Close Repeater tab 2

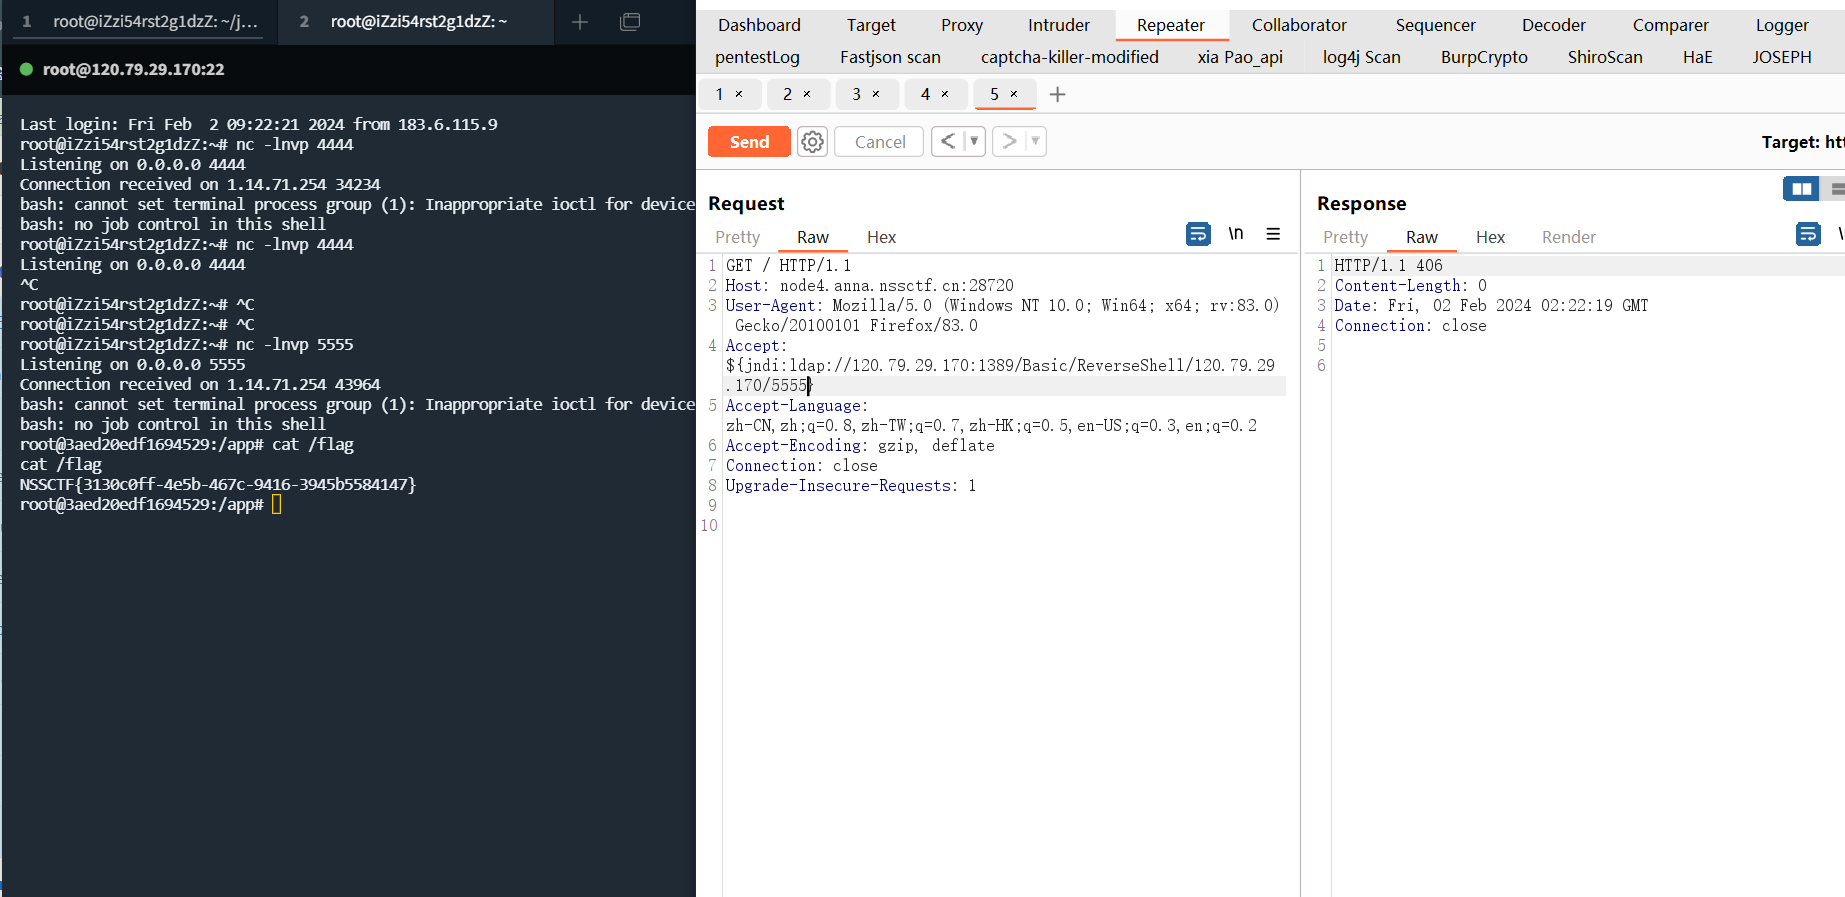point(807,94)
